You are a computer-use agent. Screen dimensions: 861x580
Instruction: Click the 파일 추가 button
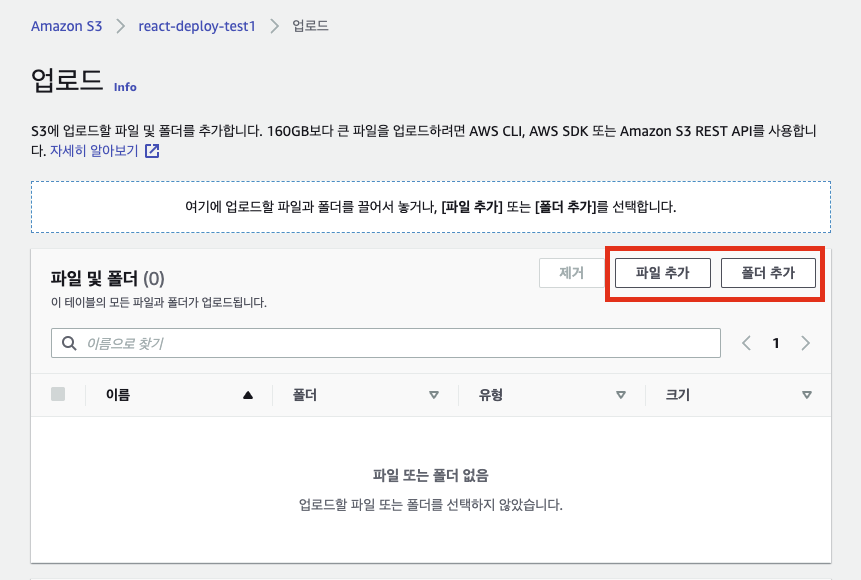point(663,273)
